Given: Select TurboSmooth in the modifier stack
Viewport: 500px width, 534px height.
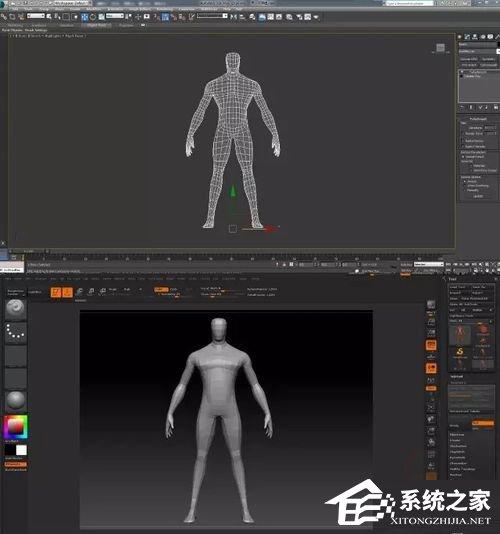Looking at the screenshot, I should tap(478, 72).
